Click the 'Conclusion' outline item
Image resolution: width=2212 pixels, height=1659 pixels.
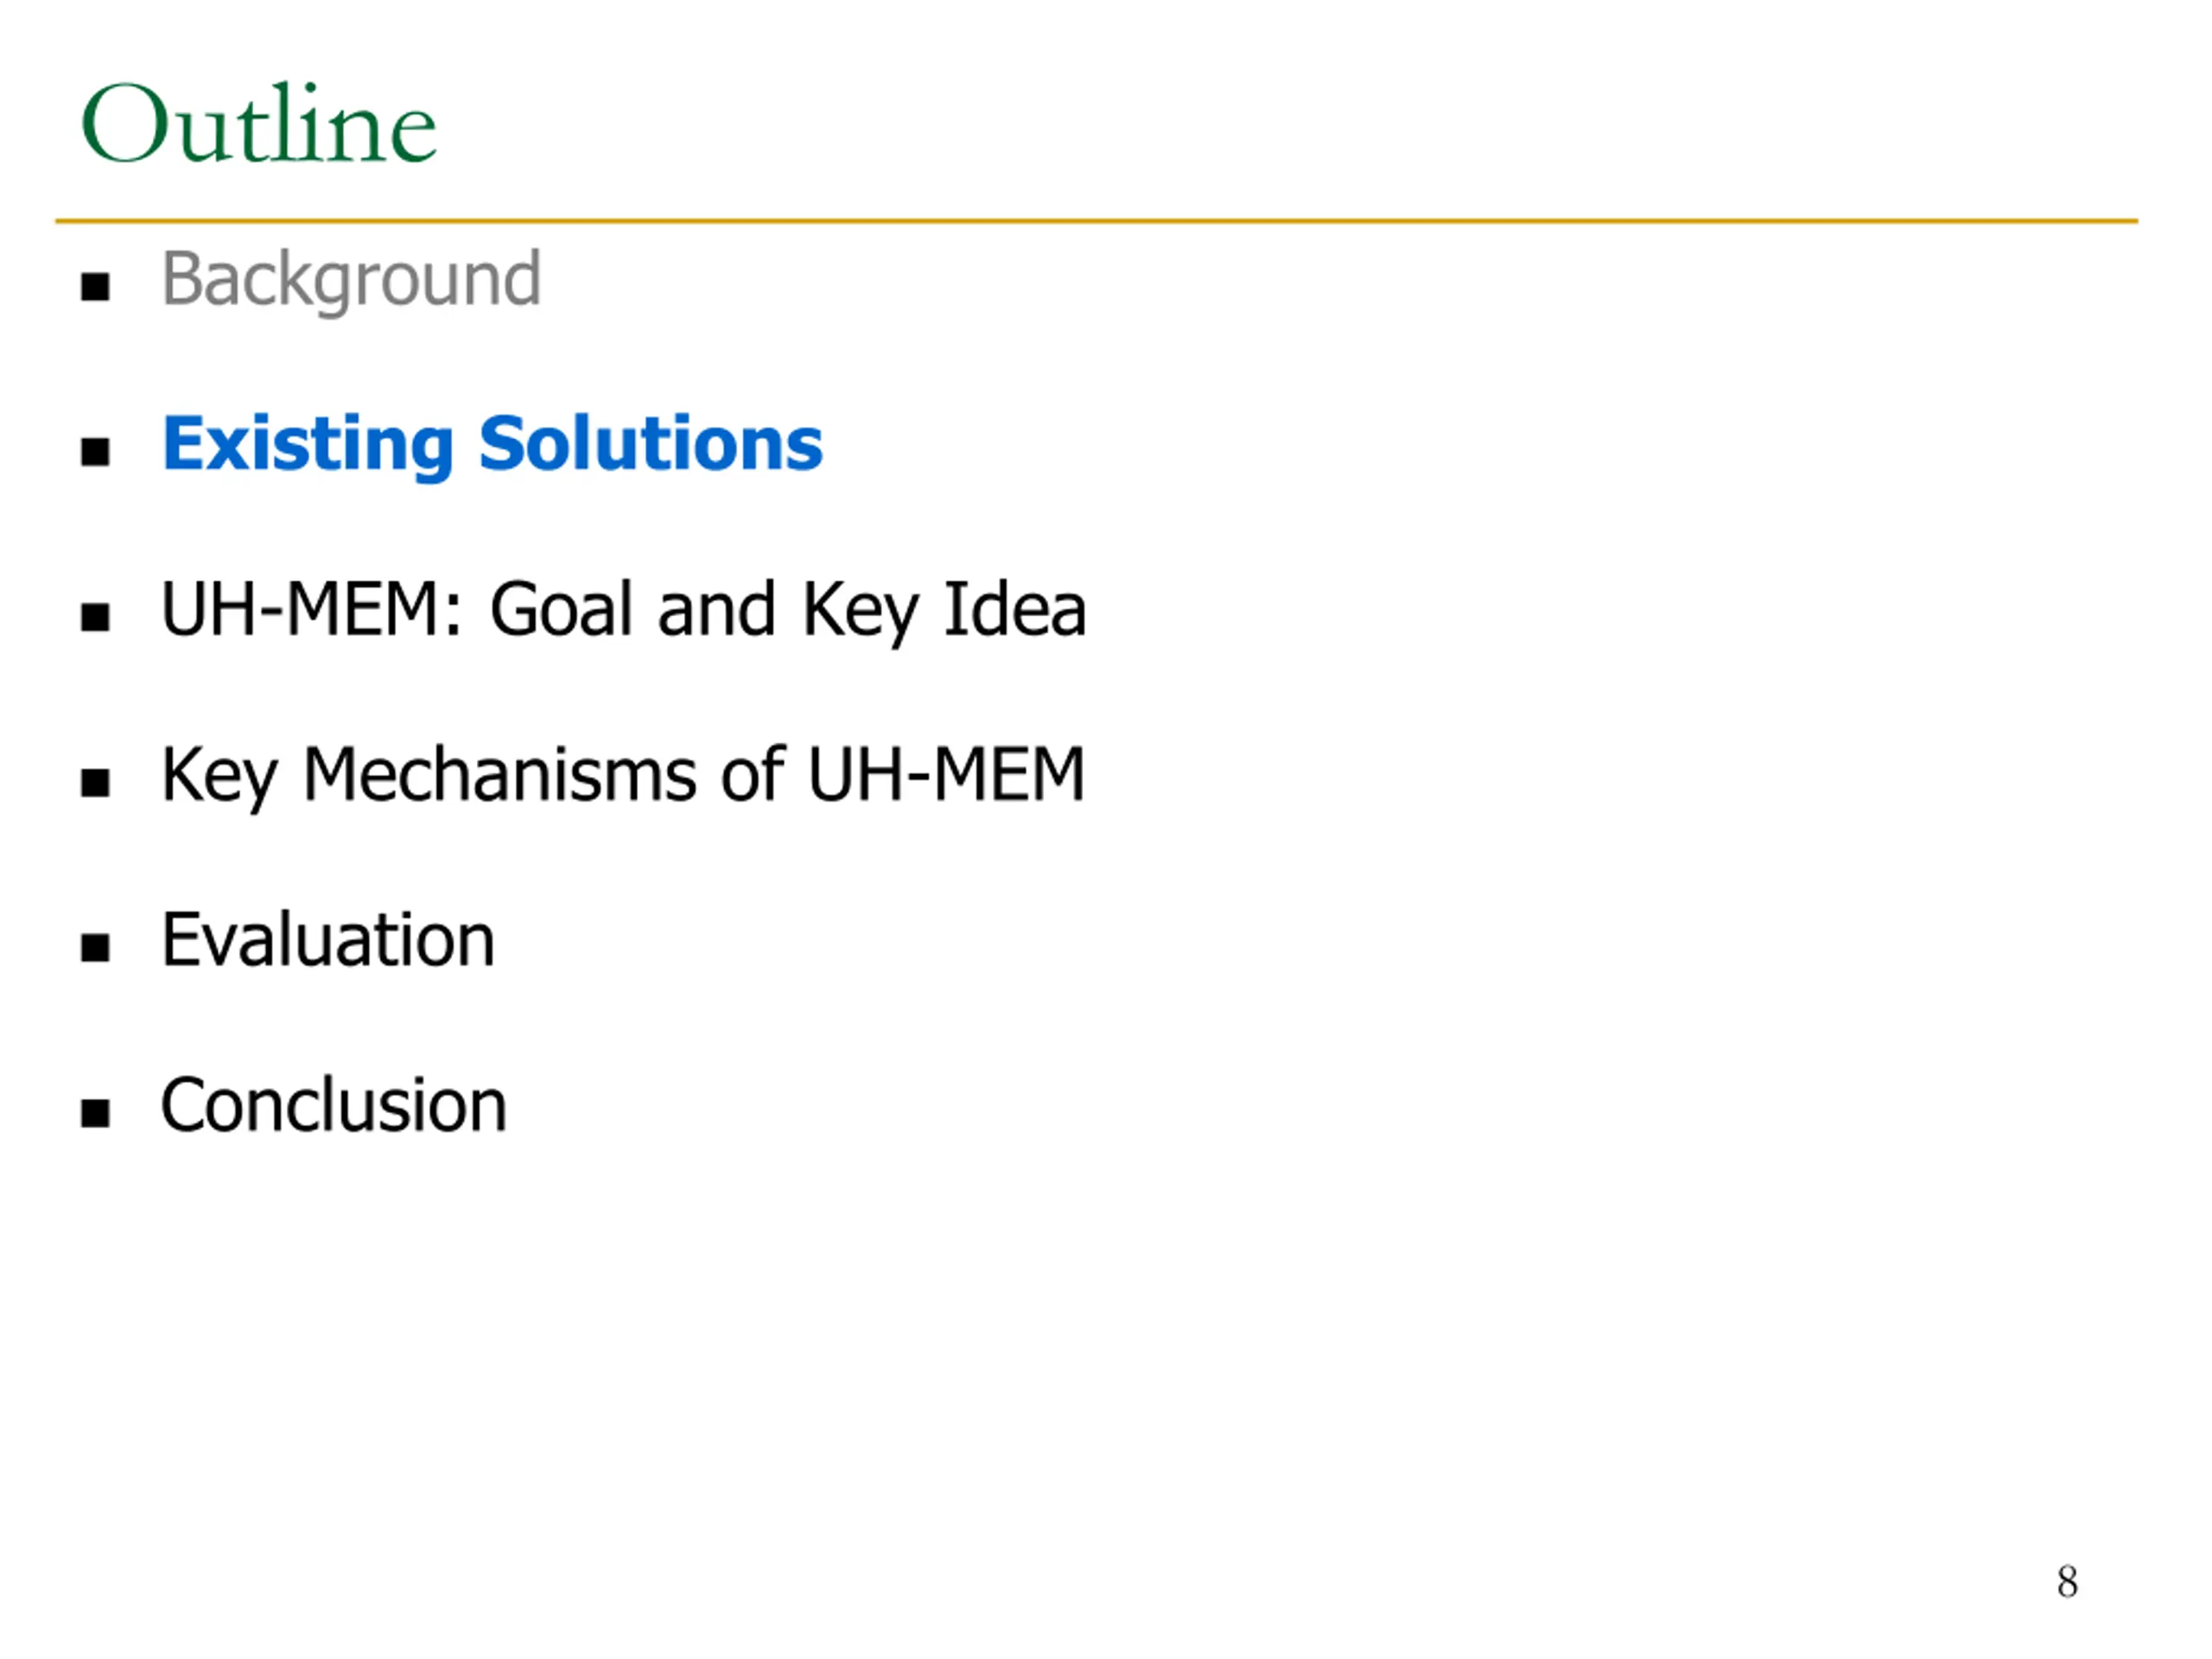[334, 1105]
